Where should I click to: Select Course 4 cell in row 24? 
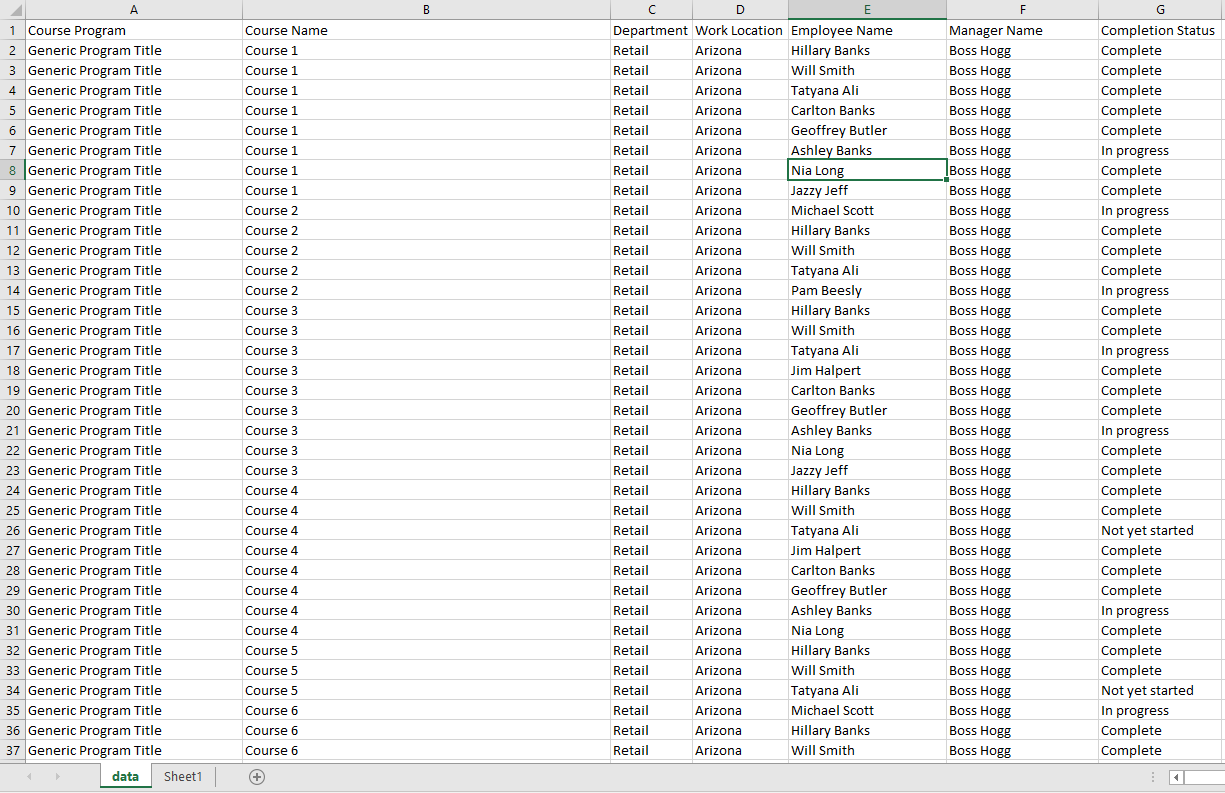click(426, 490)
